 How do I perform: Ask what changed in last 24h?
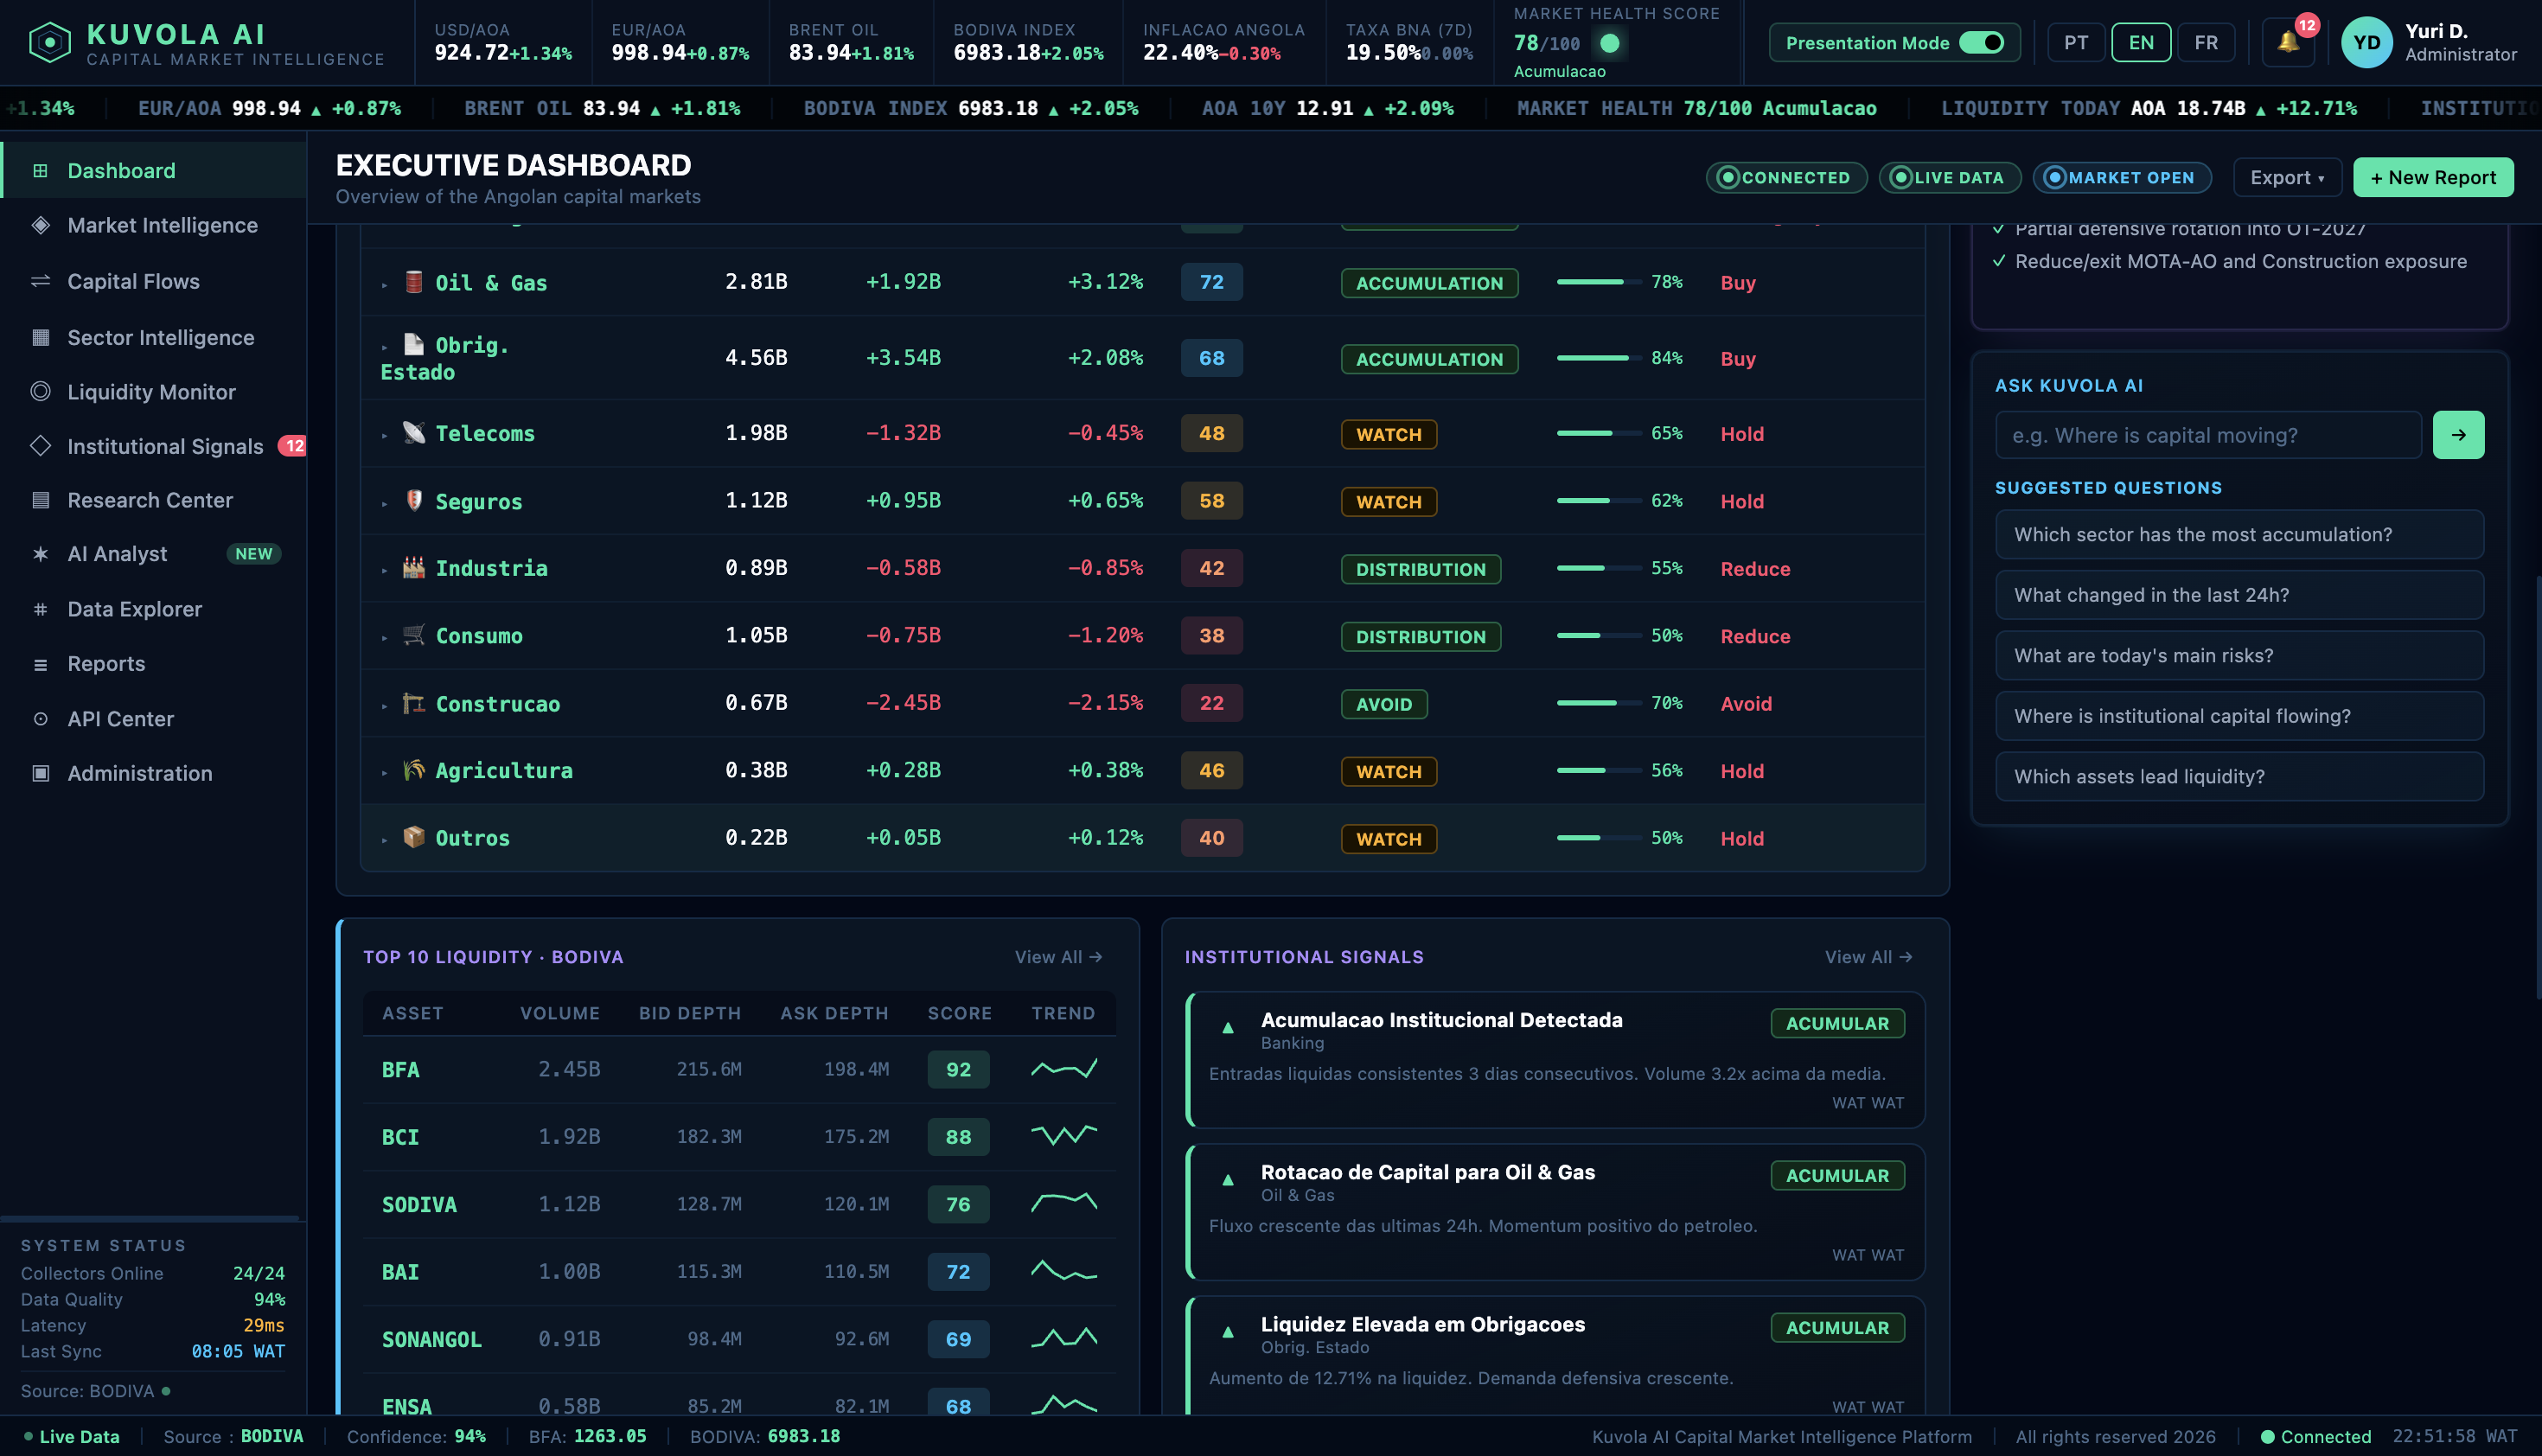(x=2239, y=595)
